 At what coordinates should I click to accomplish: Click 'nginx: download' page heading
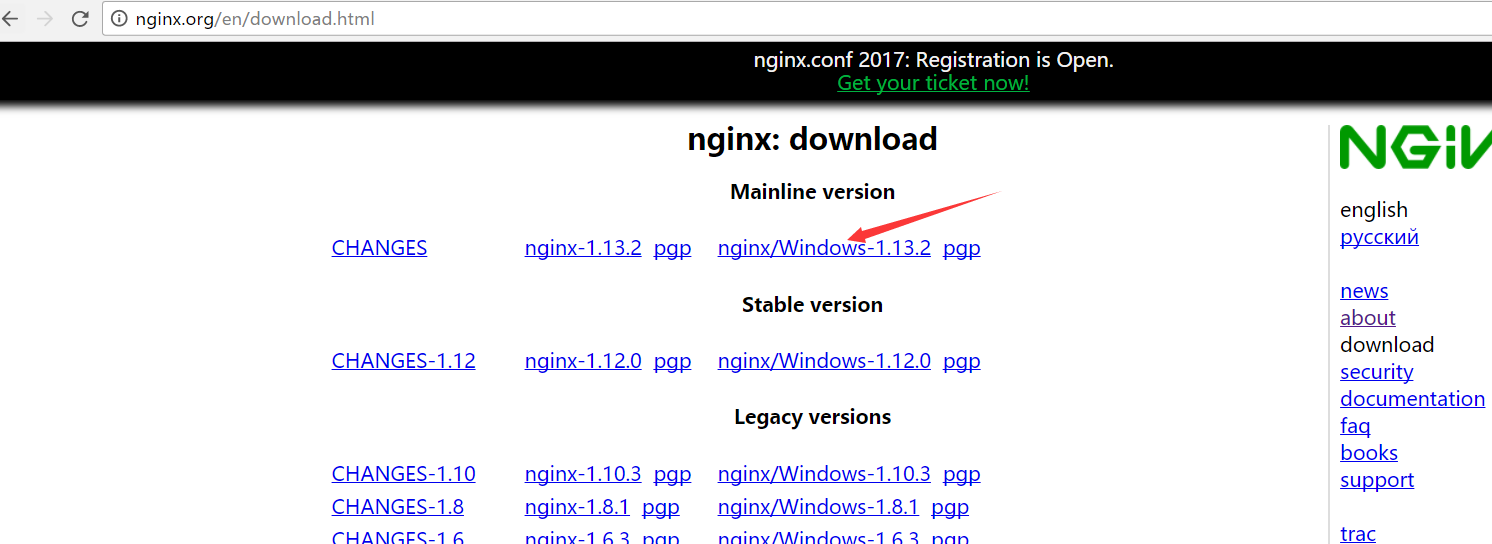tap(812, 139)
